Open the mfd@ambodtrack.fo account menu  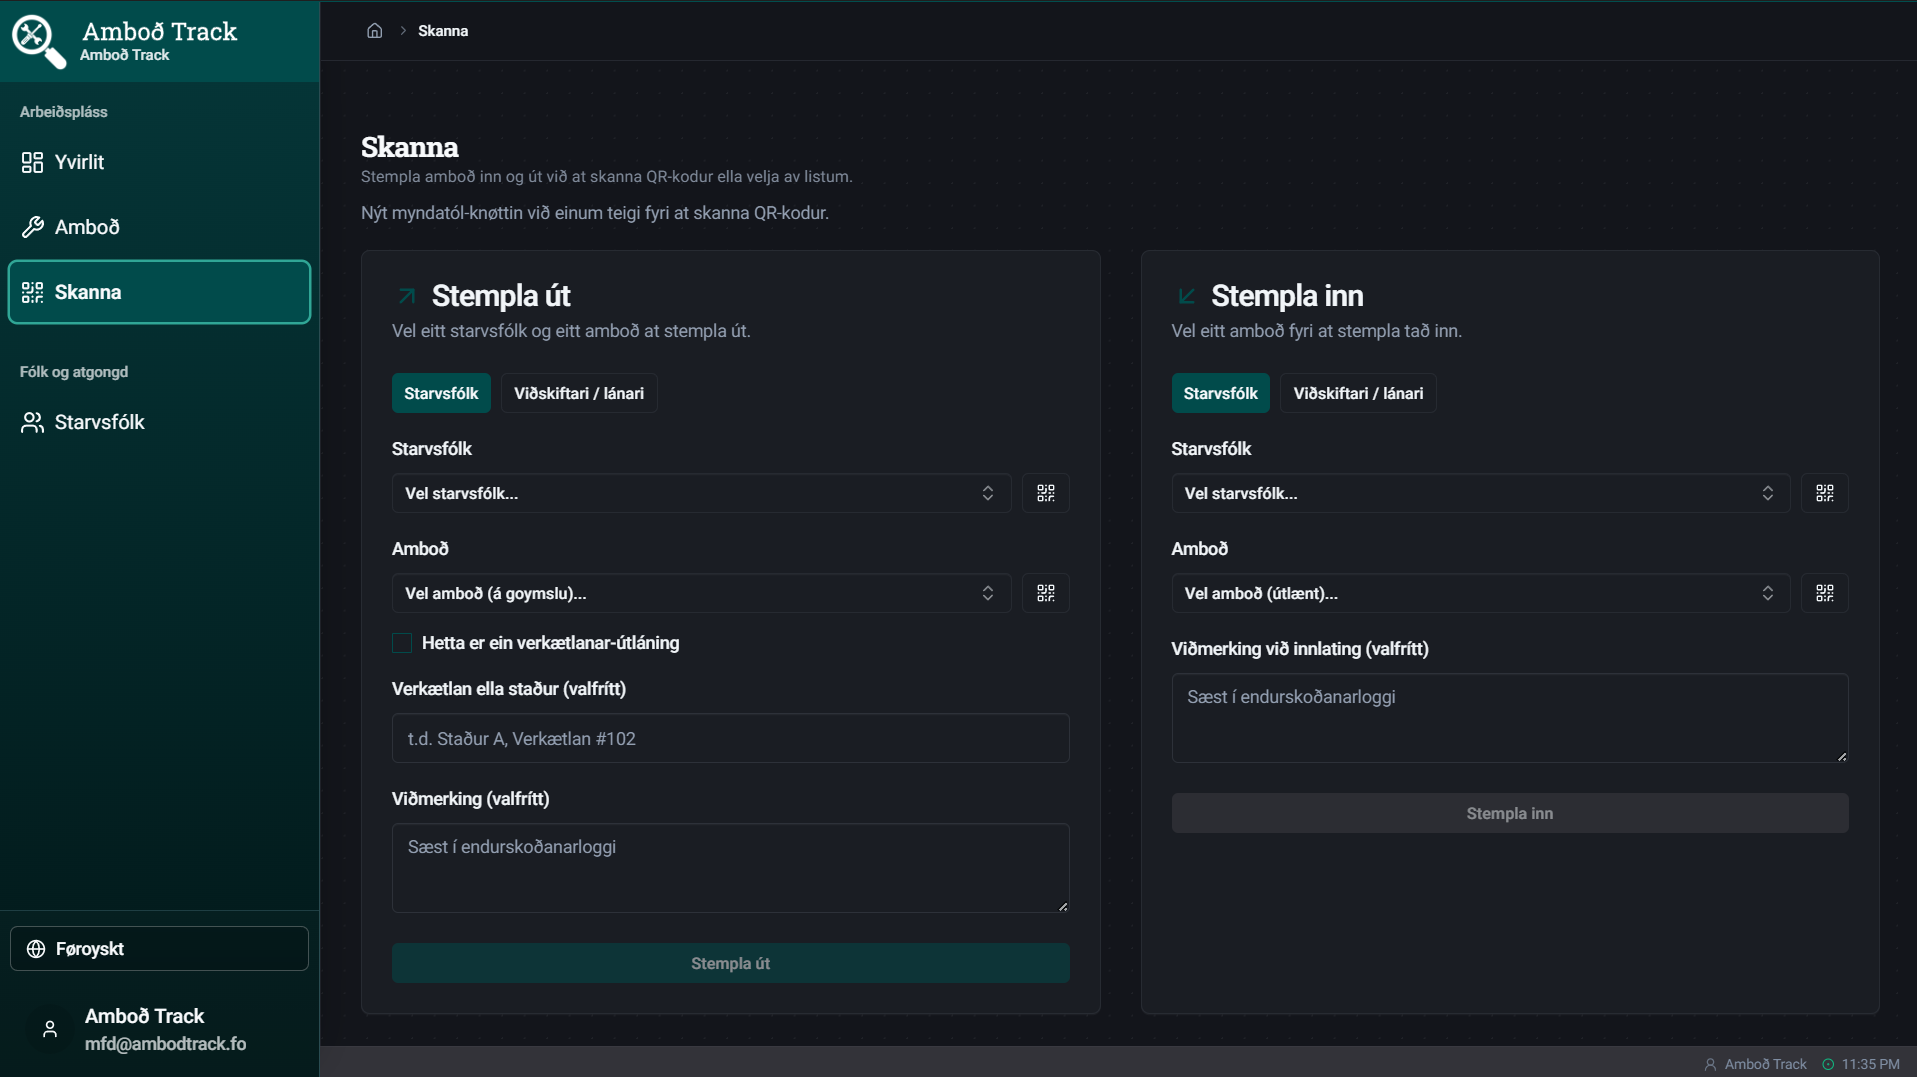click(159, 1029)
